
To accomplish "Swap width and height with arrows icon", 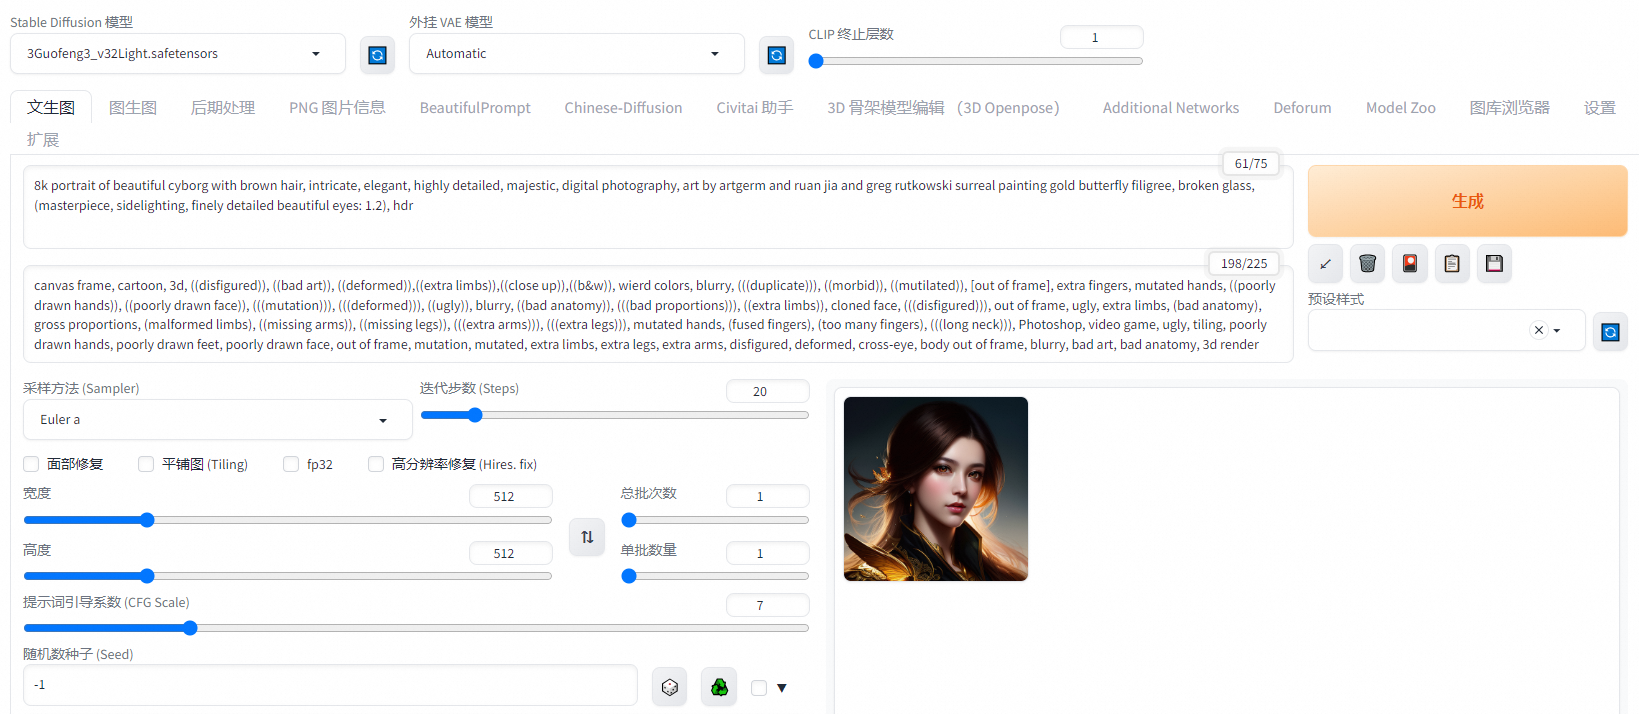I will [x=587, y=537].
